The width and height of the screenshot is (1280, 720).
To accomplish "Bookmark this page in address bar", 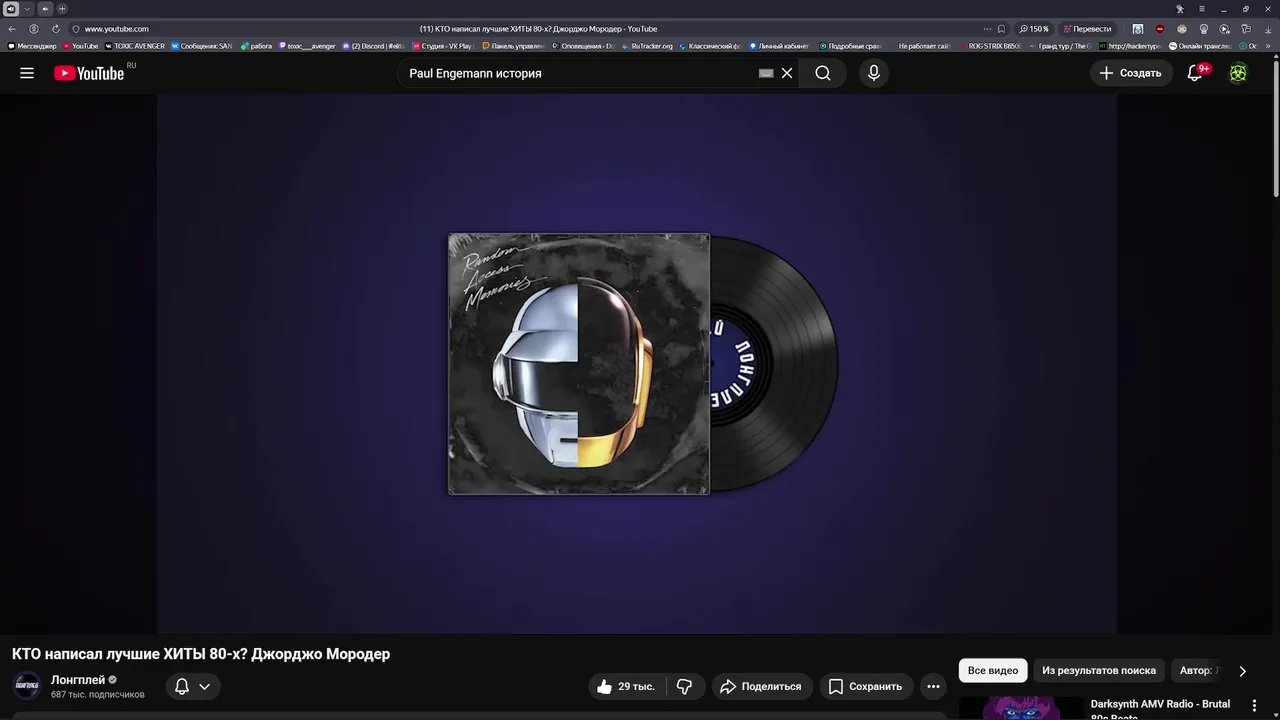I will [x=1001, y=29].
